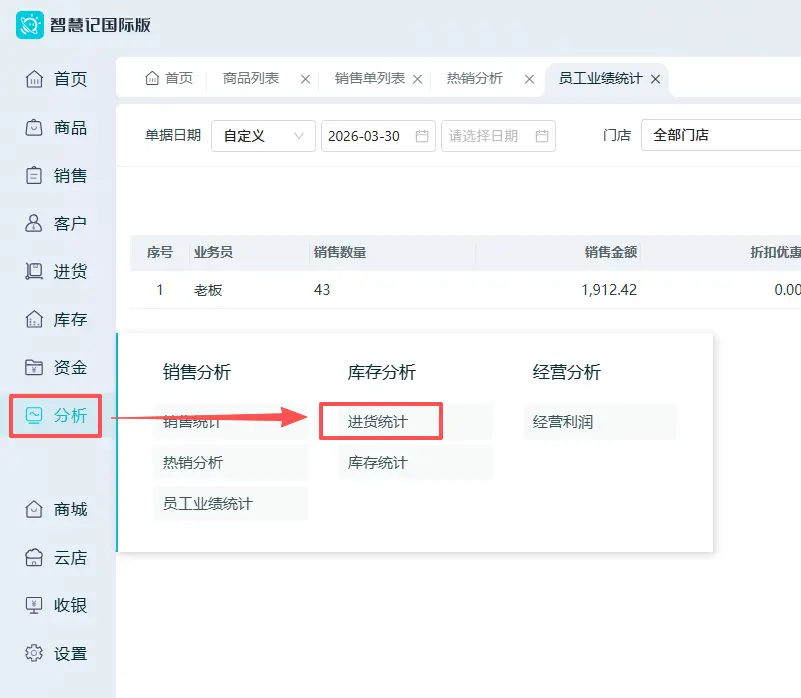Click the 序号 column header
This screenshot has height=698, width=801.
pos(160,252)
